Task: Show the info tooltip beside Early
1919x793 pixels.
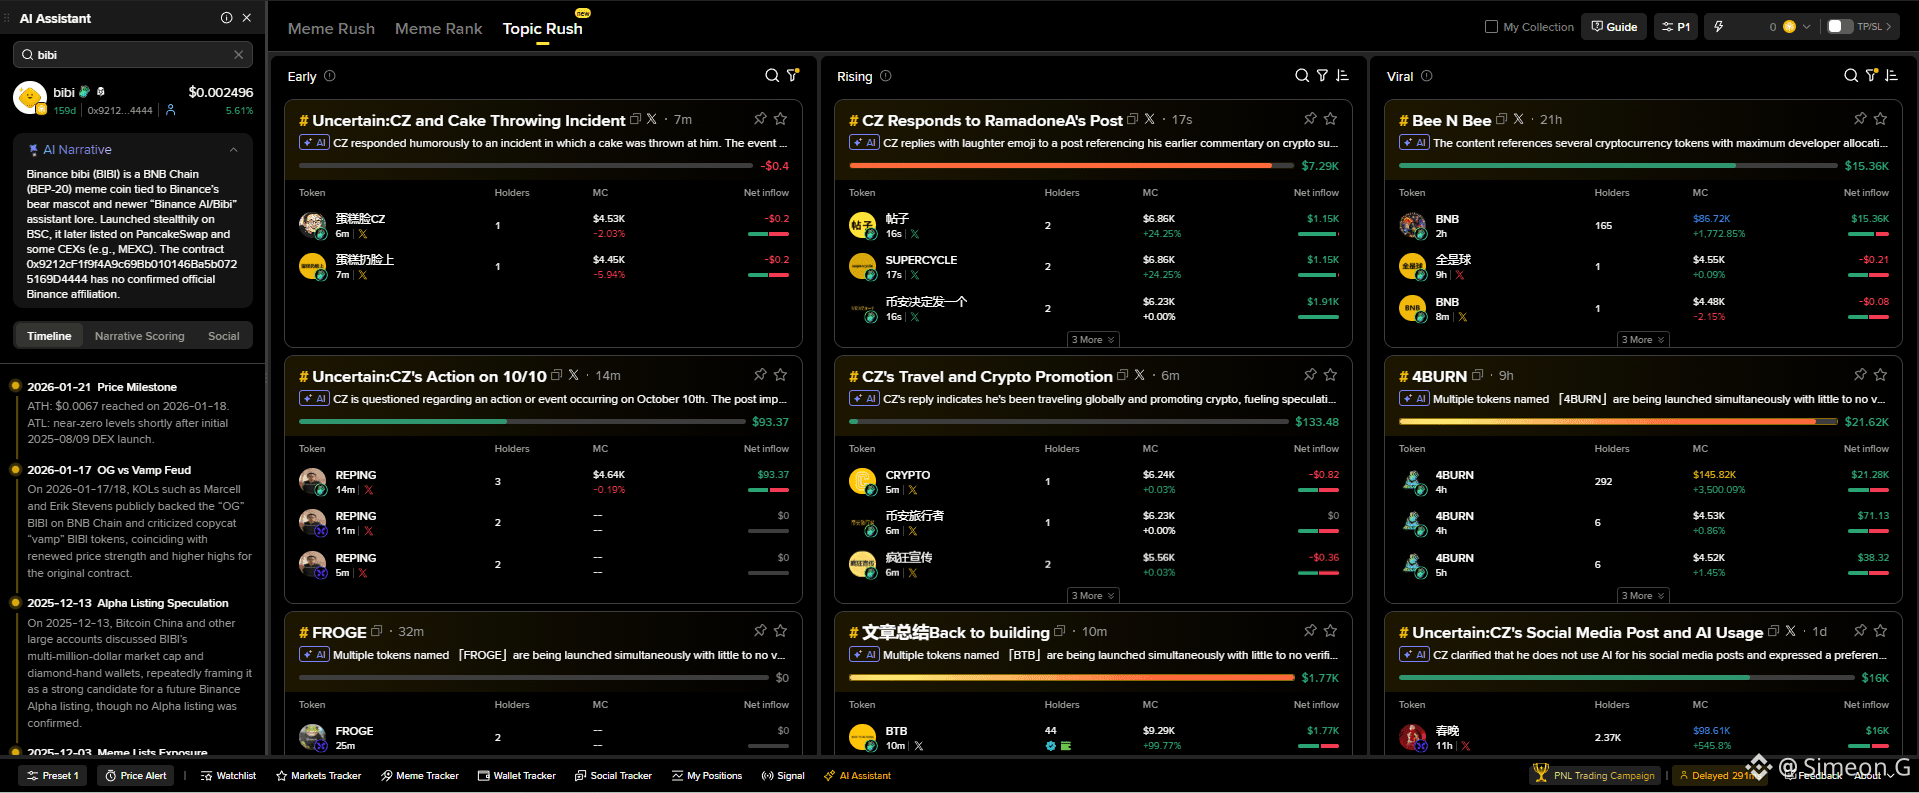Action: coord(330,76)
